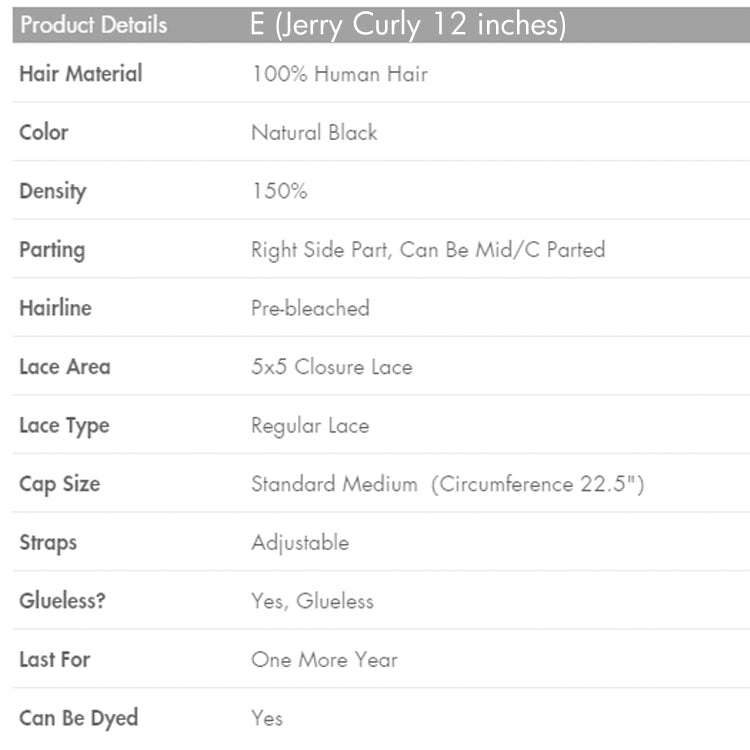The height and width of the screenshot is (750, 750).
Task: Select the Yes, Glueless value text
Action: coord(313,601)
